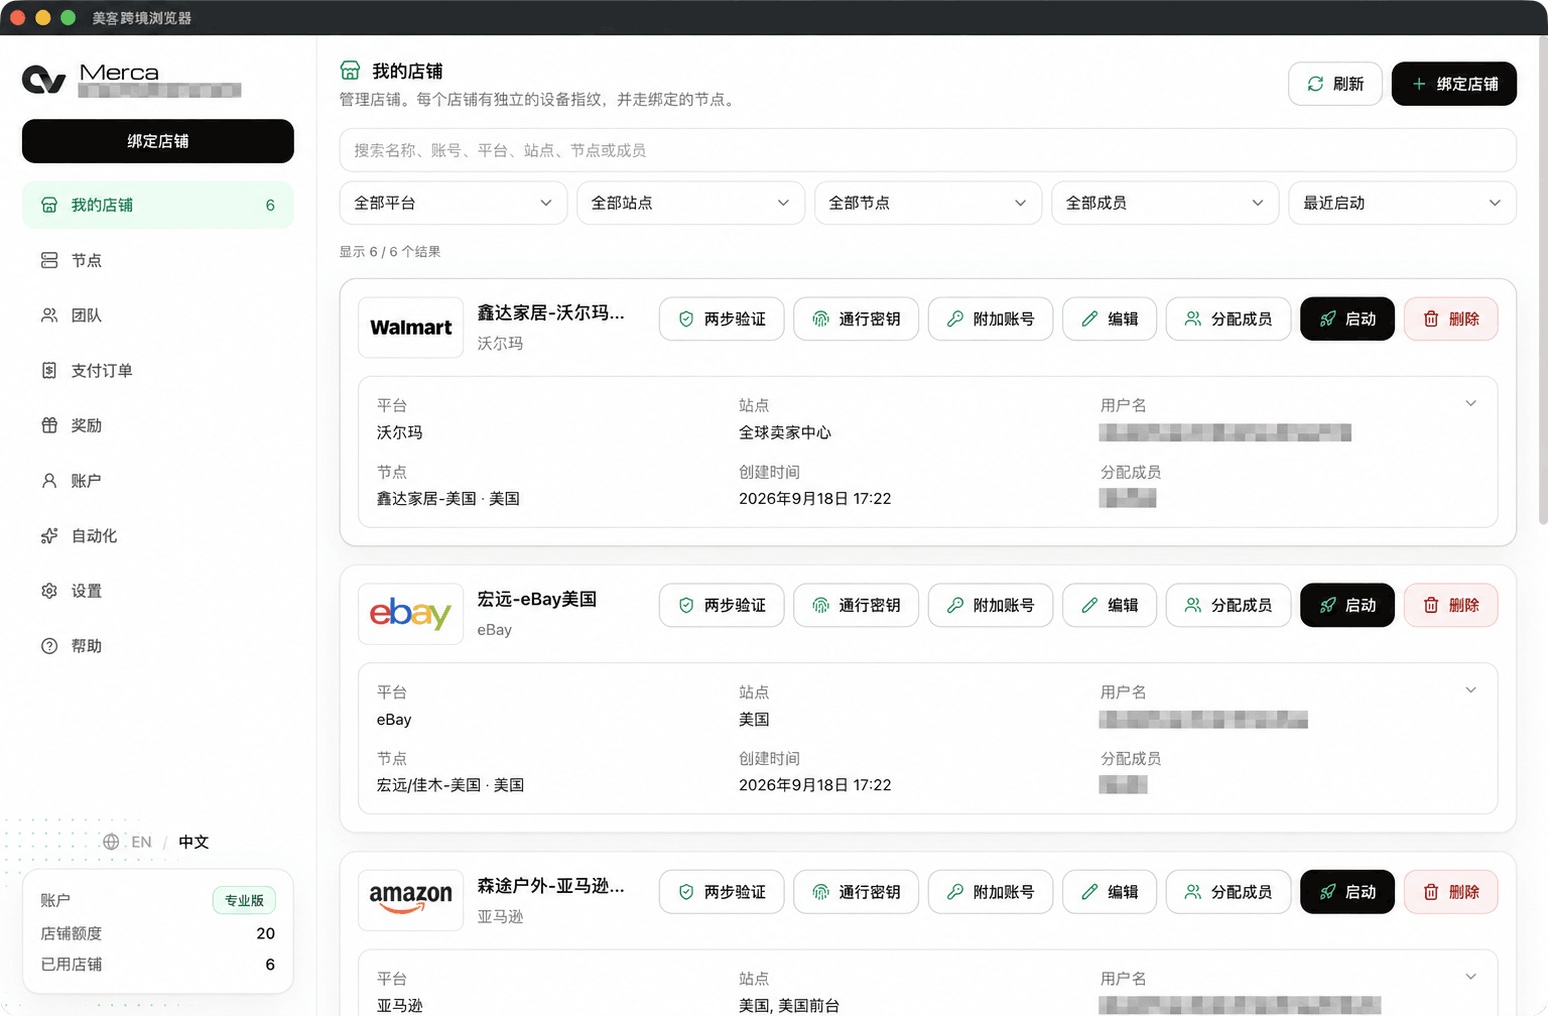Delete the eBay store

[1451, 605]
